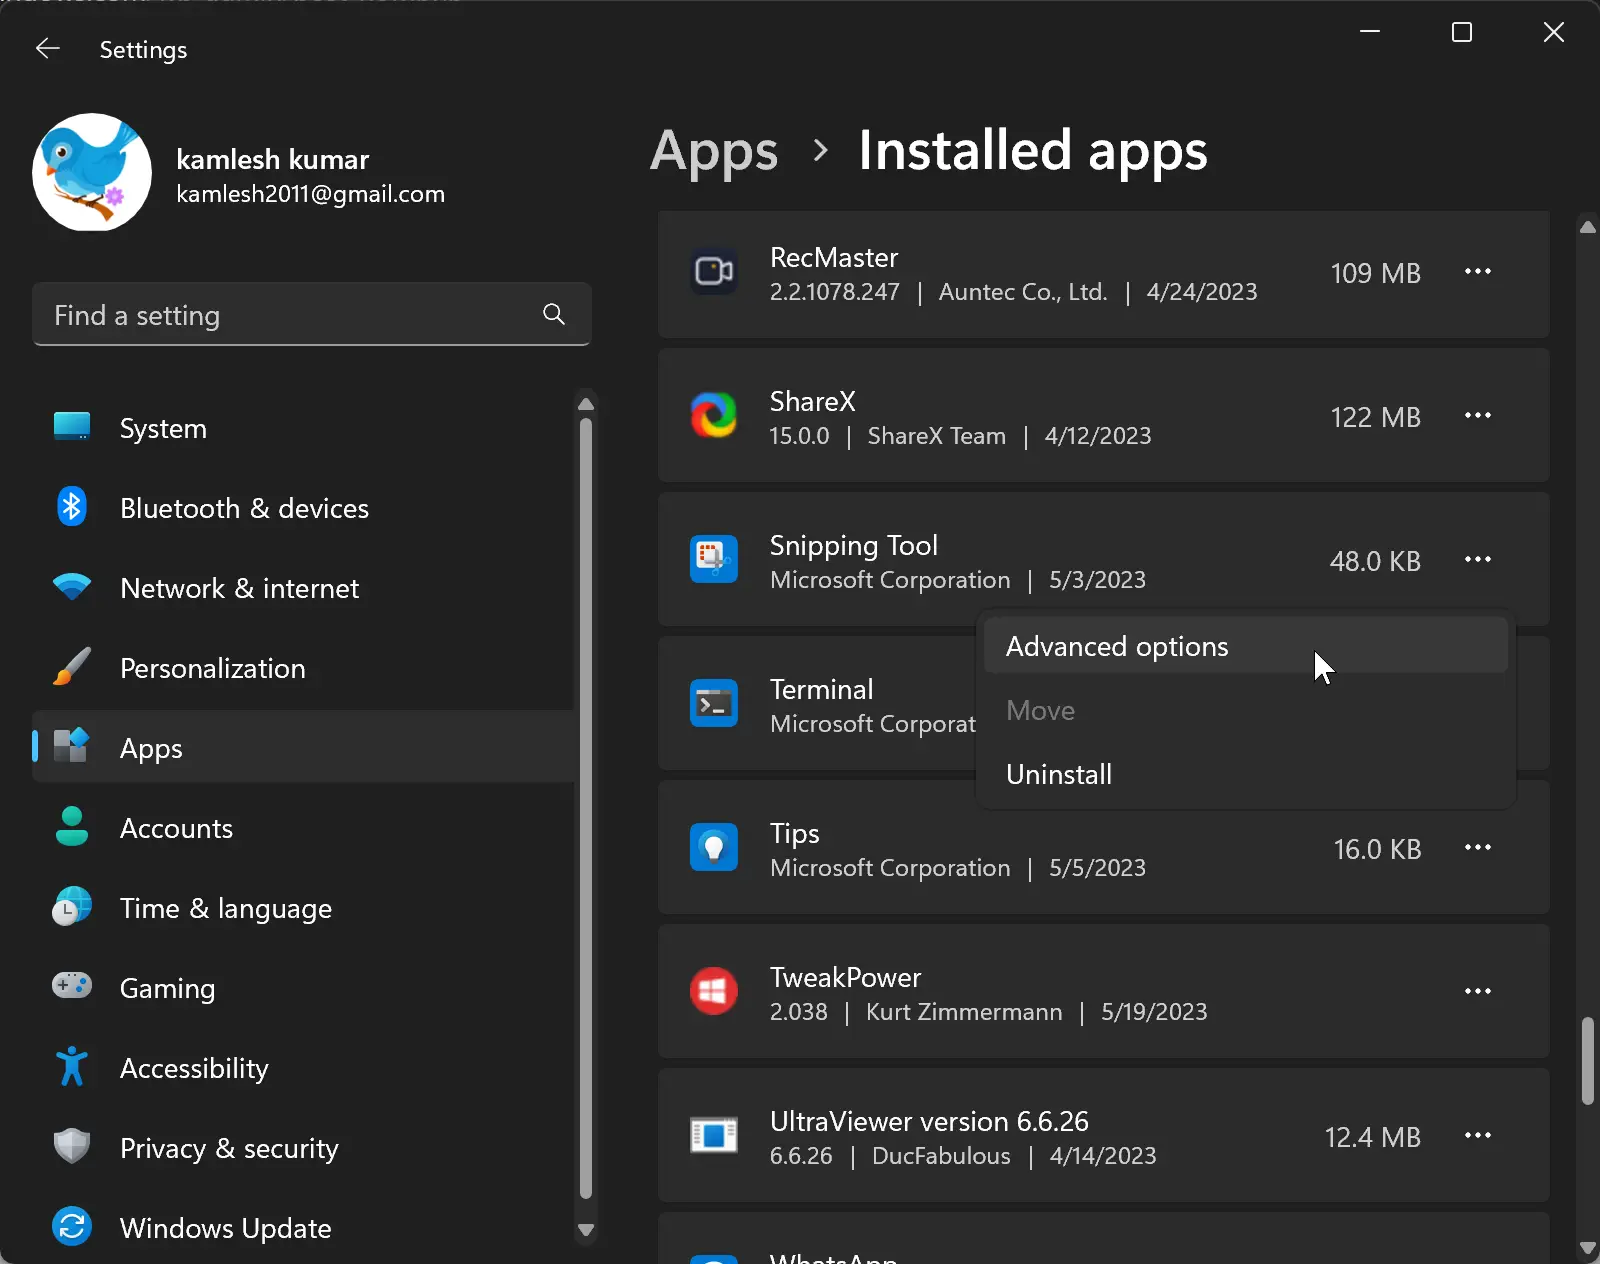Click the Tips lightbulb icon
The height and width of the screenshot is (1264, 1600).
[714, 848]
